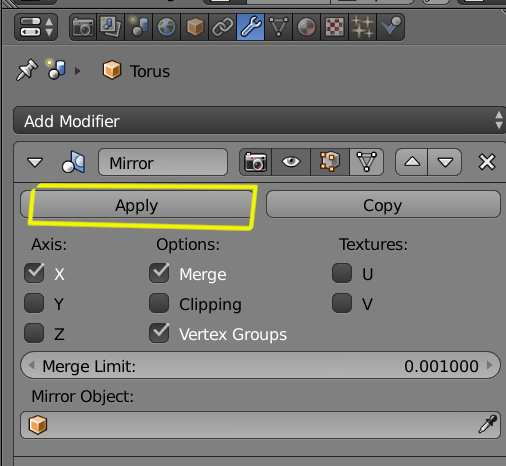Open Texture checkerboard properties tab
The image size is (506, 466).
334,27
